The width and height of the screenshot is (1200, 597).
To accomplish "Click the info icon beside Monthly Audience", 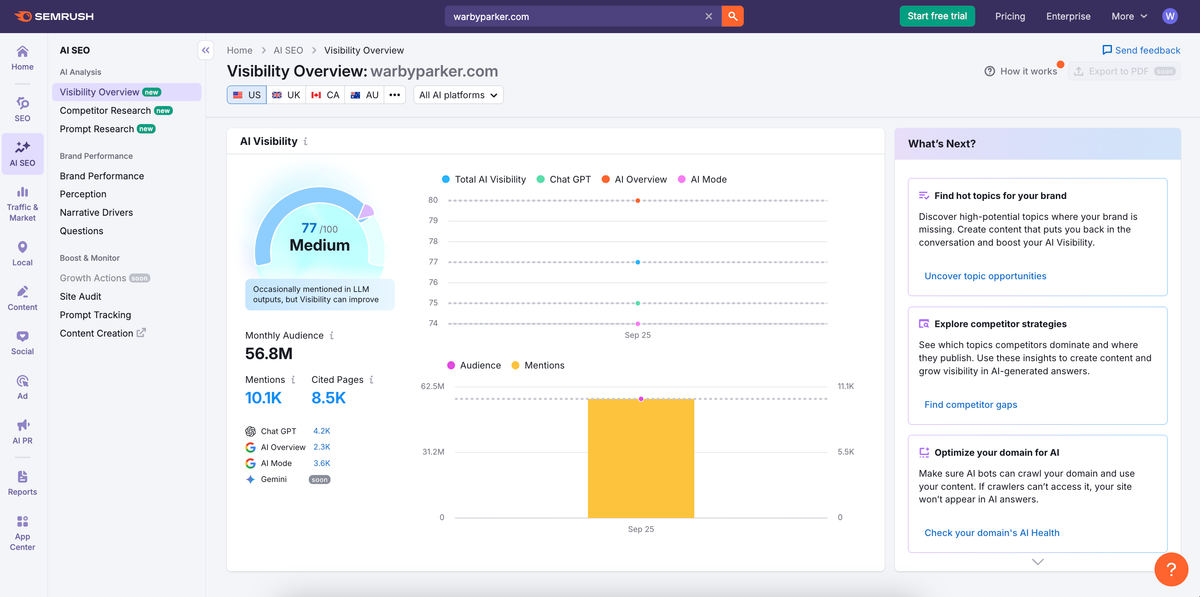I will [332, 336].
